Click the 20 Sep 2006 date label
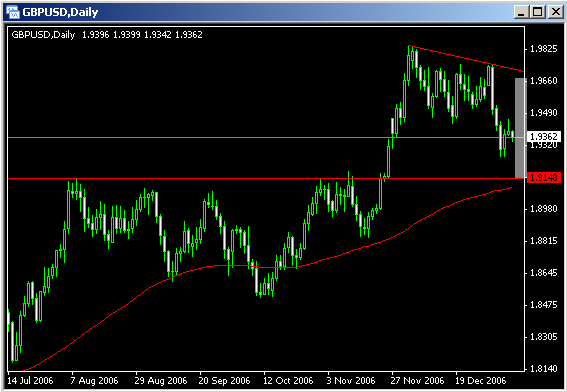This screenshot has width=567, height=392. [x=225, y=381]
